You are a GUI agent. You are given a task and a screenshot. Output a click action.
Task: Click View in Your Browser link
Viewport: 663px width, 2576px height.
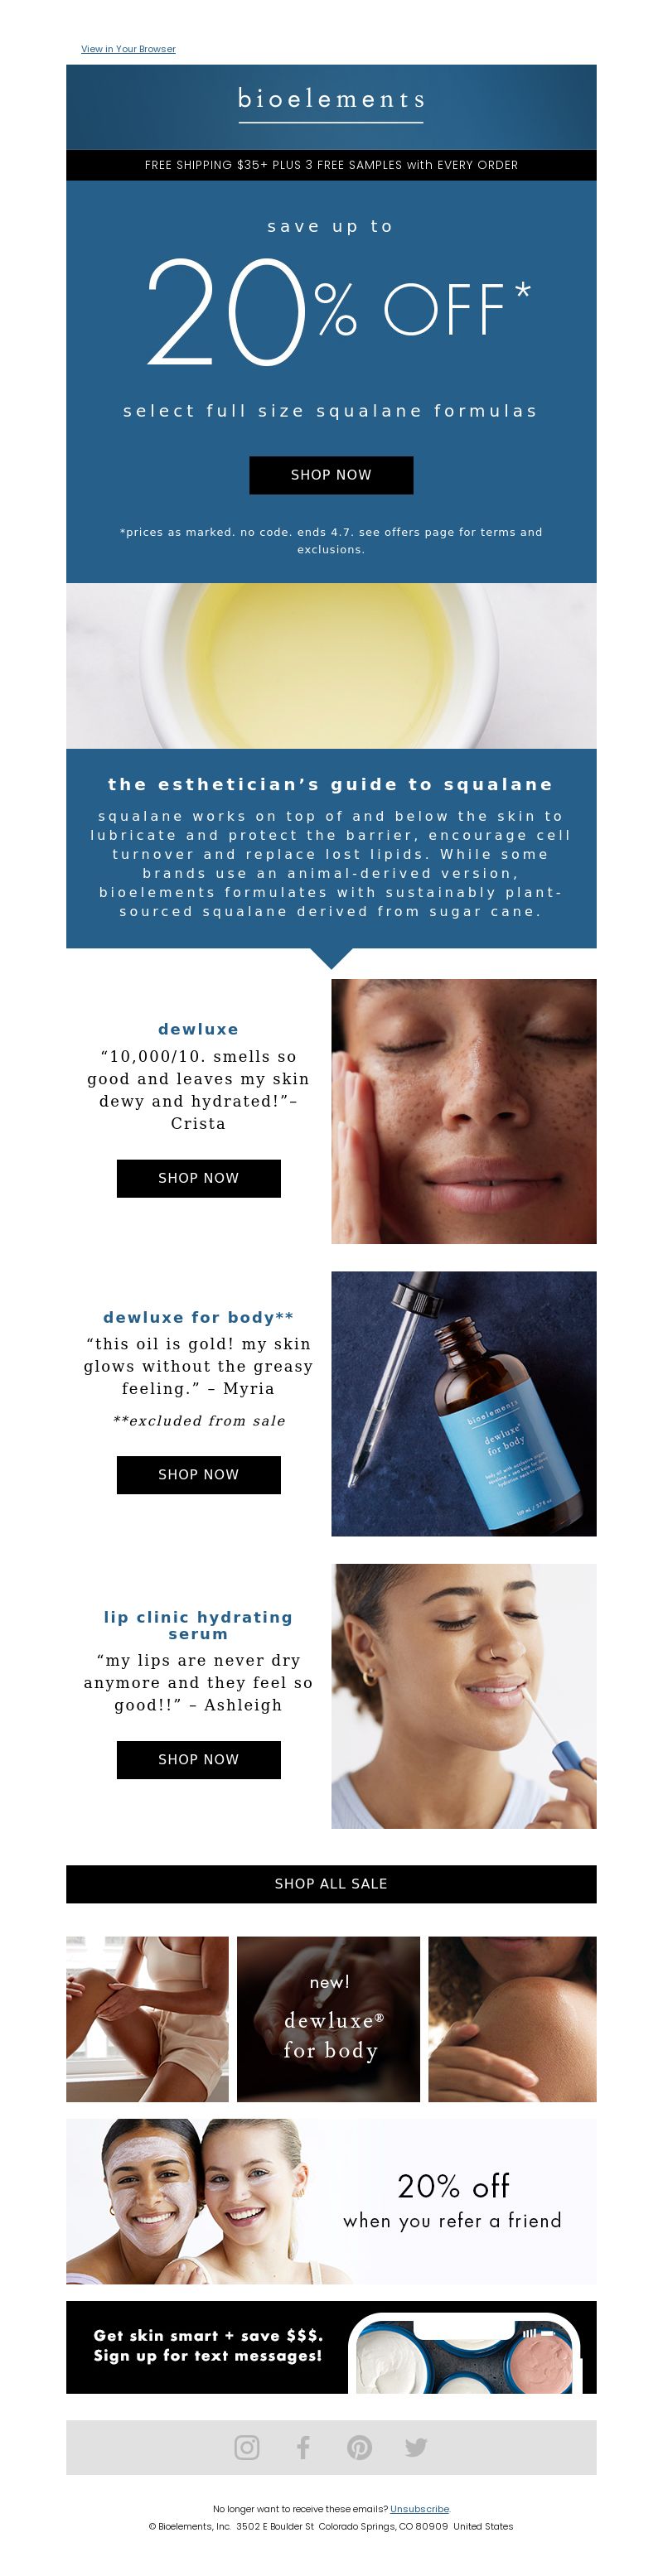[x=128, y=49]
